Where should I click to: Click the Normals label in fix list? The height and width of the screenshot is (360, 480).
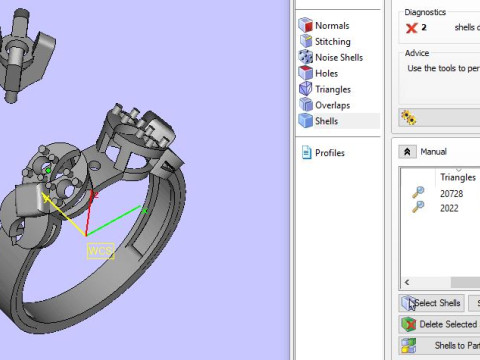click(x=332, y=25)
